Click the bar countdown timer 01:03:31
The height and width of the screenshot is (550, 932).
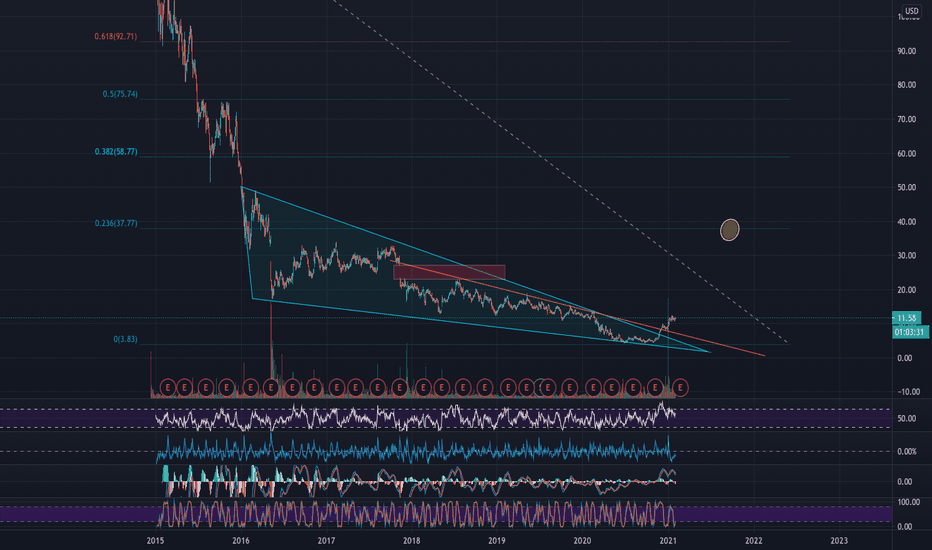click(x=910, y=332)
